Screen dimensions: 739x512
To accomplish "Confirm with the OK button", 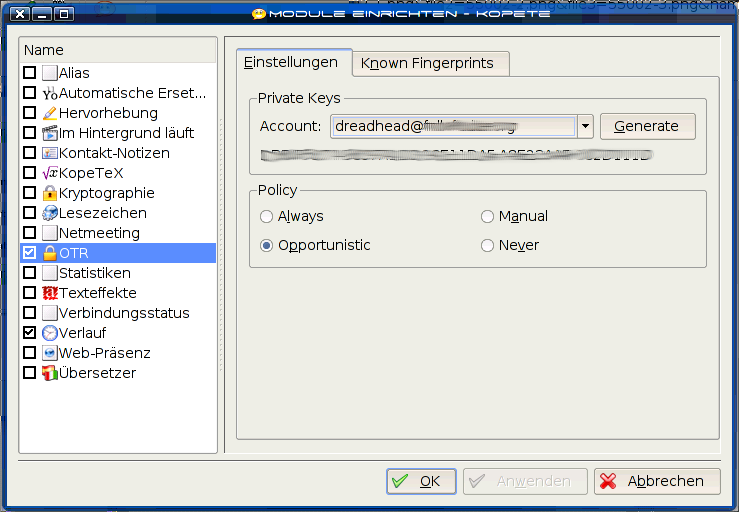I will [421, 481].
